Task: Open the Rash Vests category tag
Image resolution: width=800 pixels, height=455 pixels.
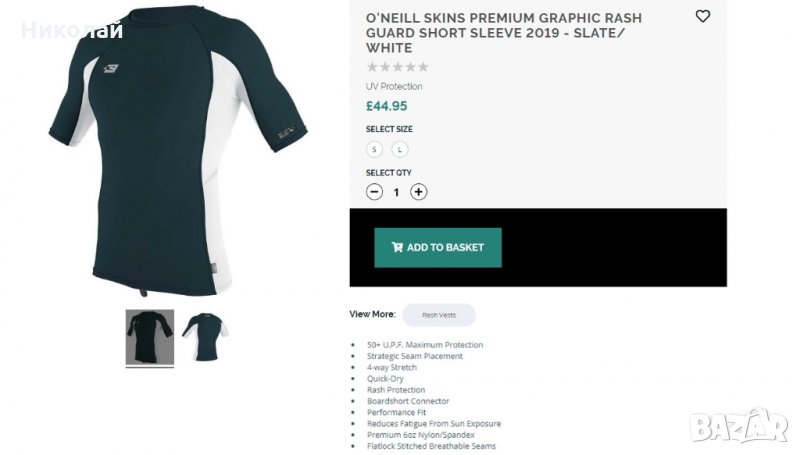Action: (439, 315)
